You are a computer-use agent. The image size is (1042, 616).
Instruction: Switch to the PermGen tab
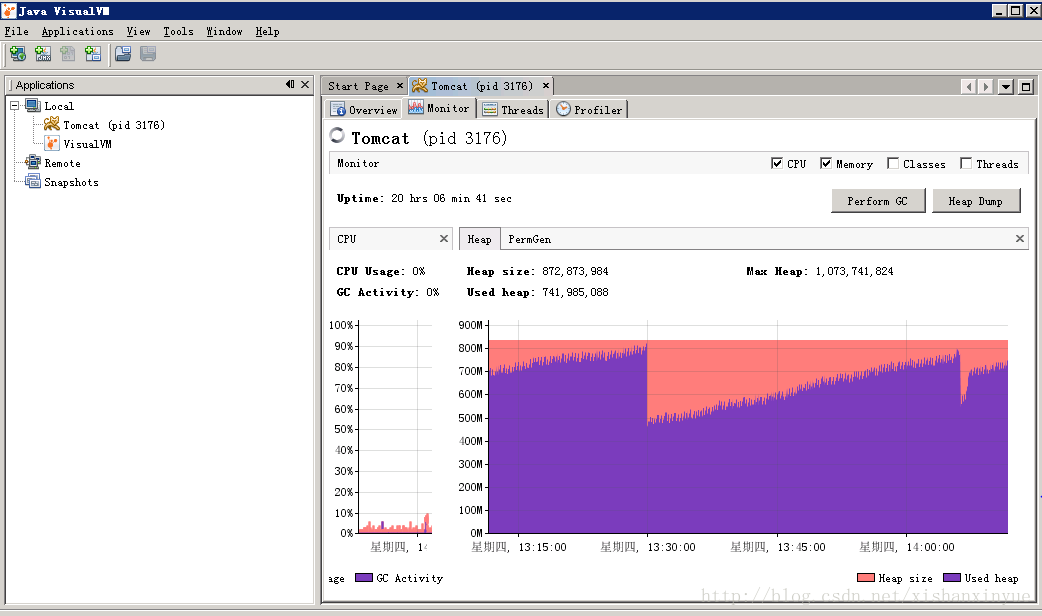[530, 239]
